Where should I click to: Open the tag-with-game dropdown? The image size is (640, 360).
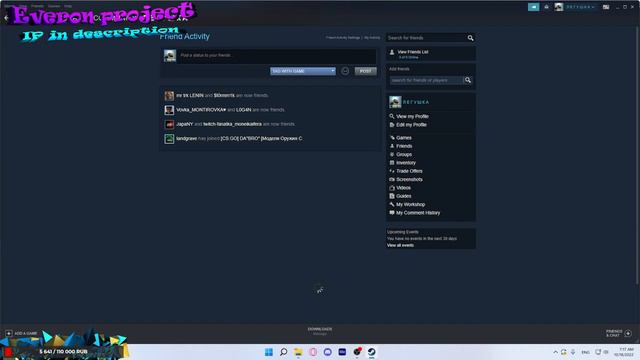(x=303, y=71)
